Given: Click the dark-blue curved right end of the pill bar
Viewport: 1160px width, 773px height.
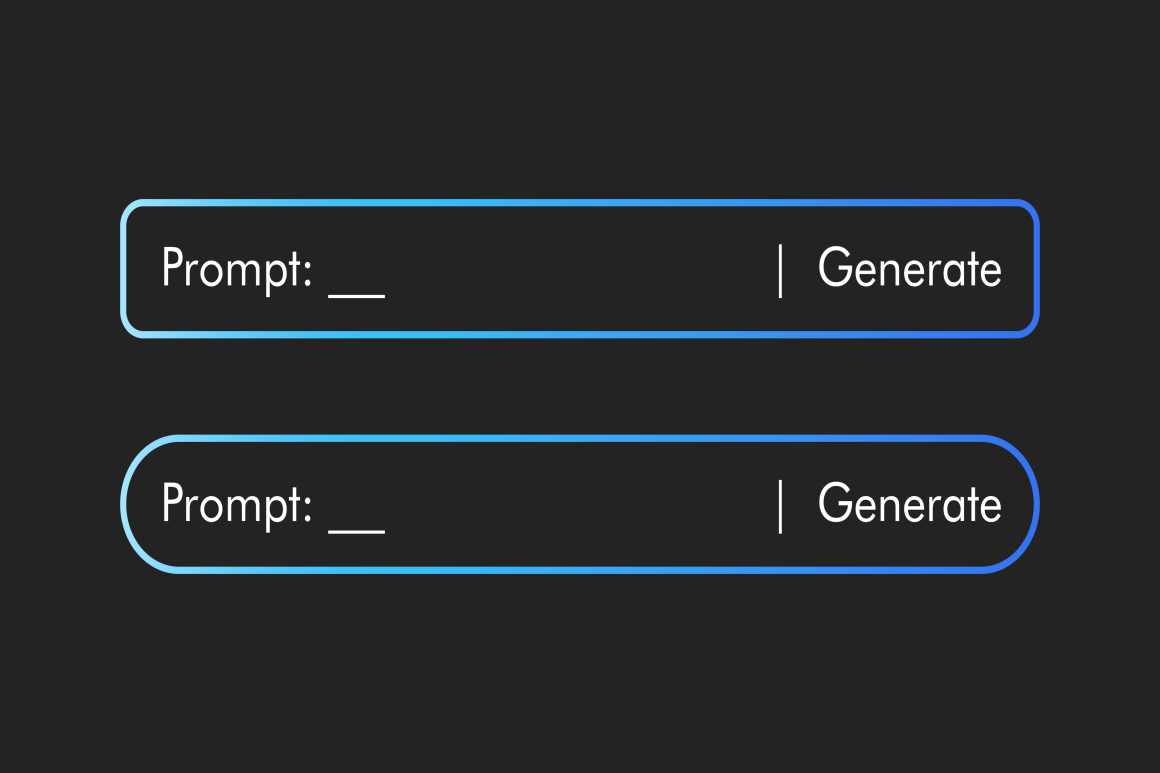Looking at the screenshot, I should 1036,504.
